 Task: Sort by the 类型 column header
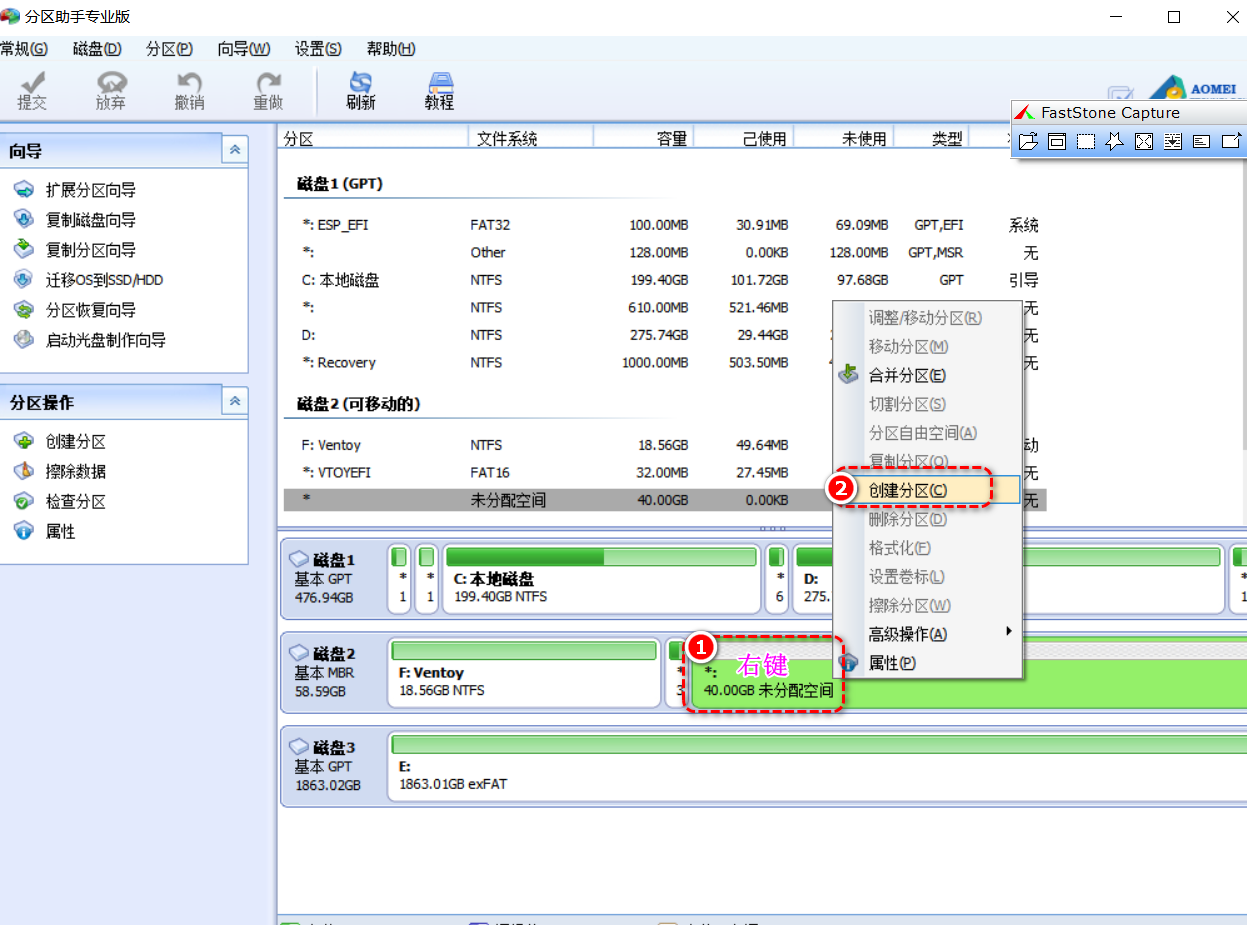[x=930, y=139]
